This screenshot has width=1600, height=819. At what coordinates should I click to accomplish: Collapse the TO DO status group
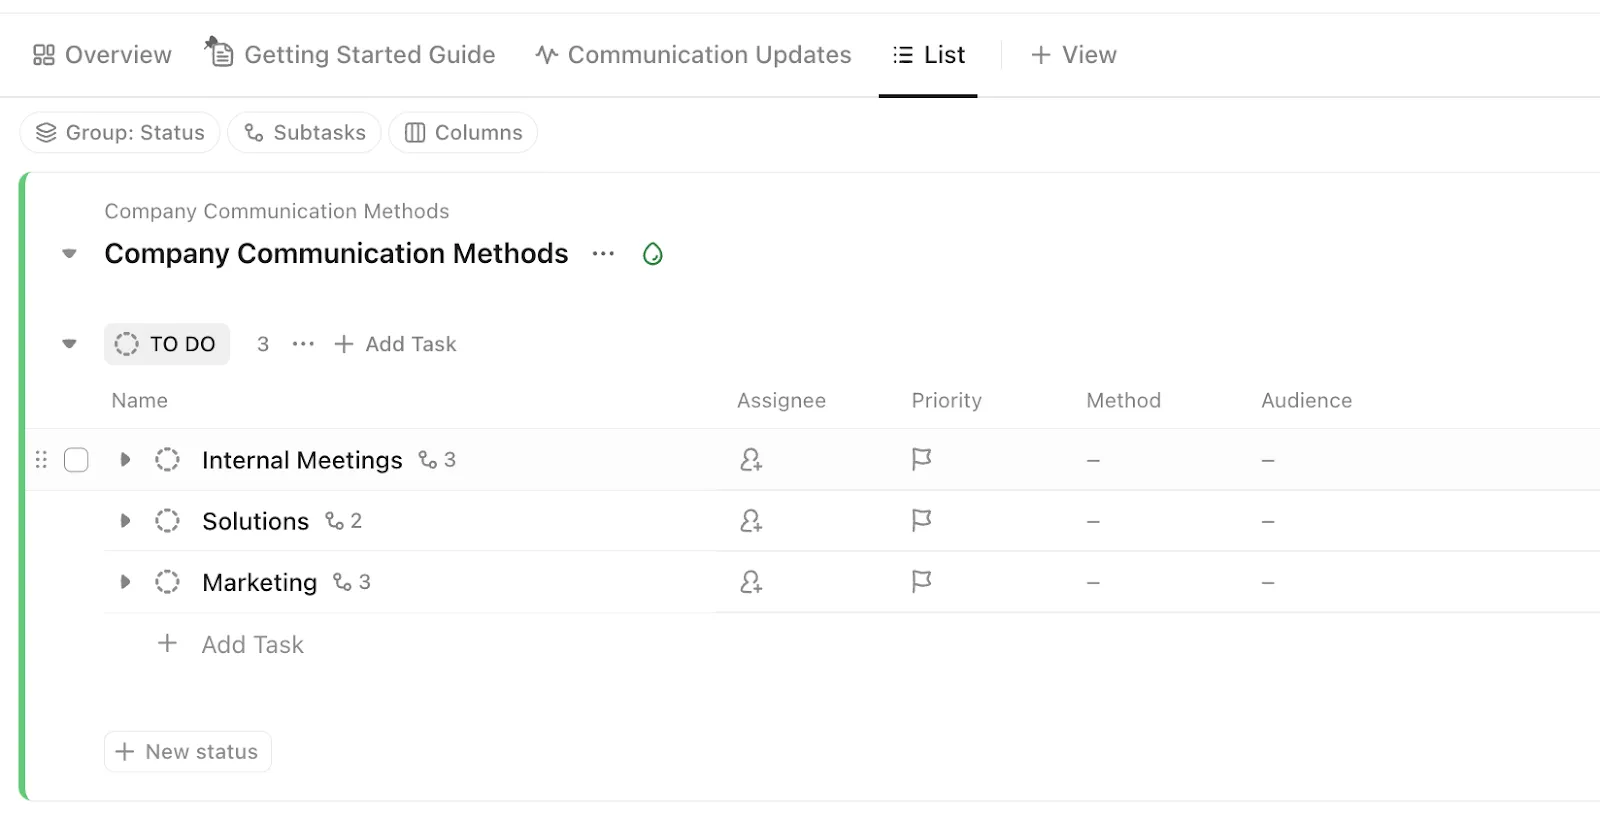point(69,344)
